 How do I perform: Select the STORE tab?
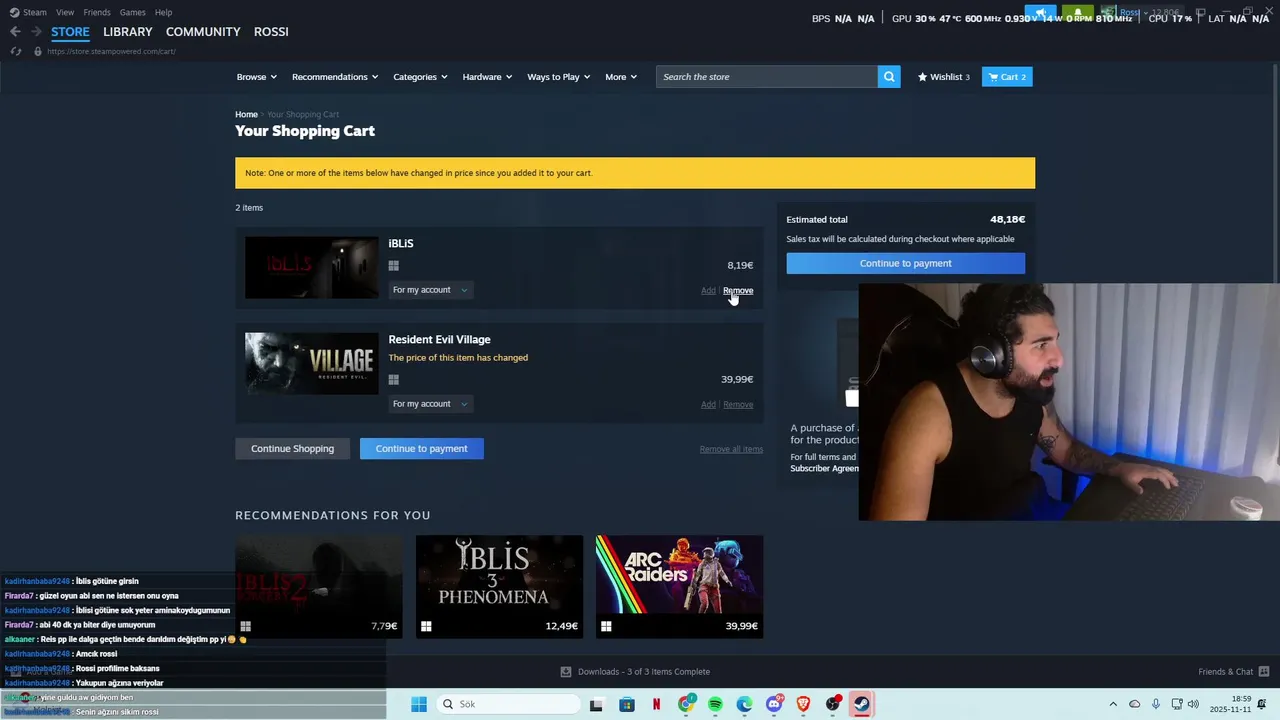click(70, 32)
